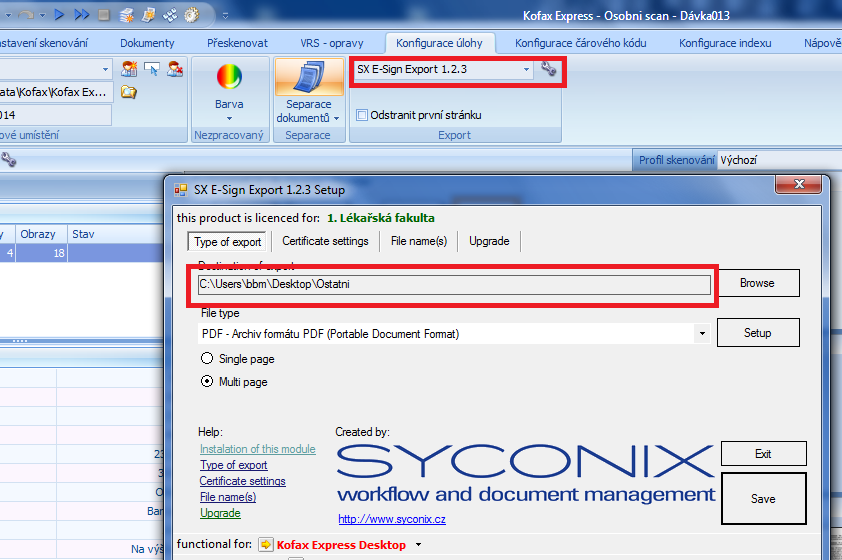Click the rename job cursor icon
The height and width of the screenshot is (560, 842).
pyautogui.click(x=152, y=69)
